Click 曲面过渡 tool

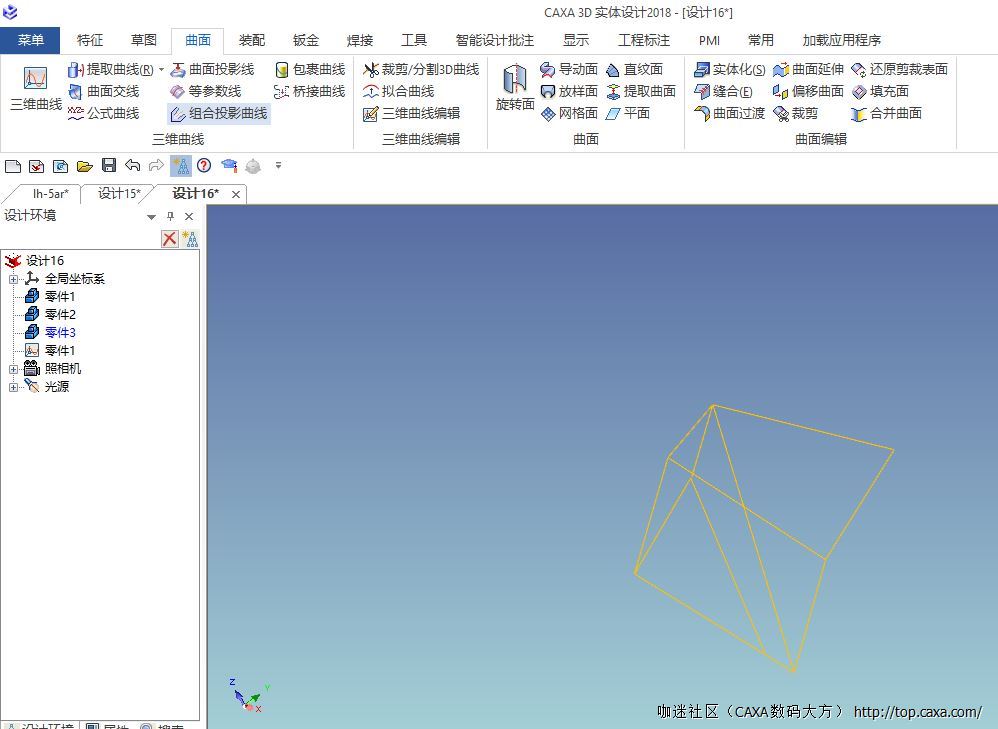730,113
